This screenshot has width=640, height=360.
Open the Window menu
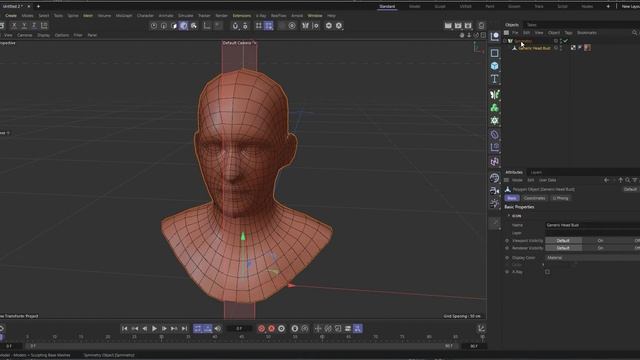tap(315, 16)
